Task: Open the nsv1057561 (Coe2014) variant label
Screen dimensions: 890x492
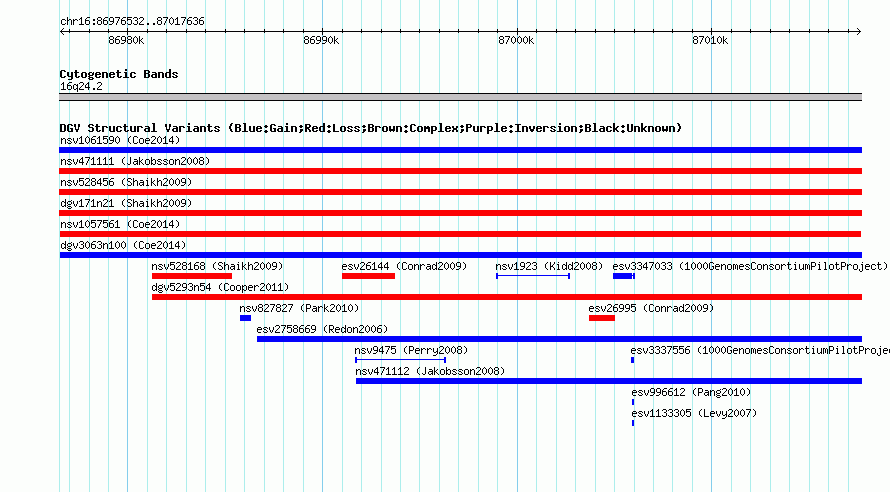Action: point(120,224)
